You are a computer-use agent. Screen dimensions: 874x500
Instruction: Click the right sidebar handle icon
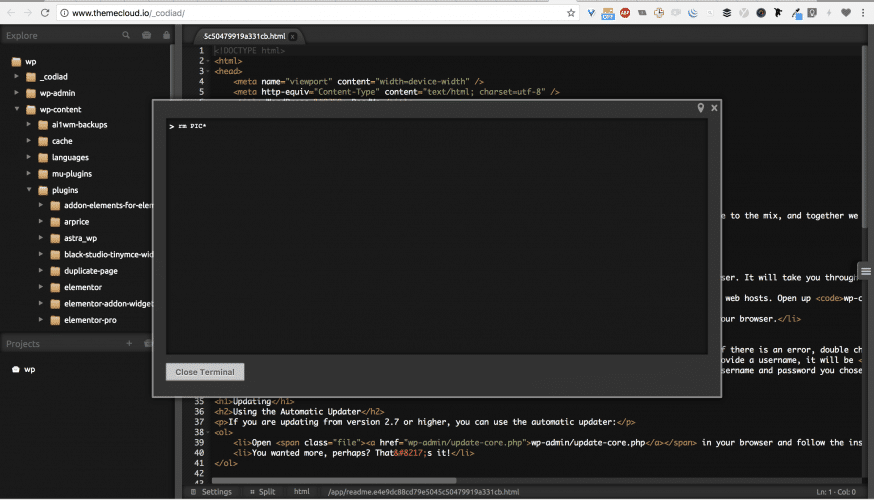pos(865,270)
